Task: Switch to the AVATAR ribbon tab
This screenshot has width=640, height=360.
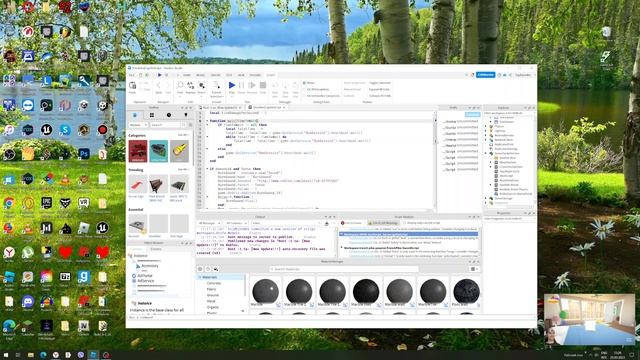Action: [215, 75]
